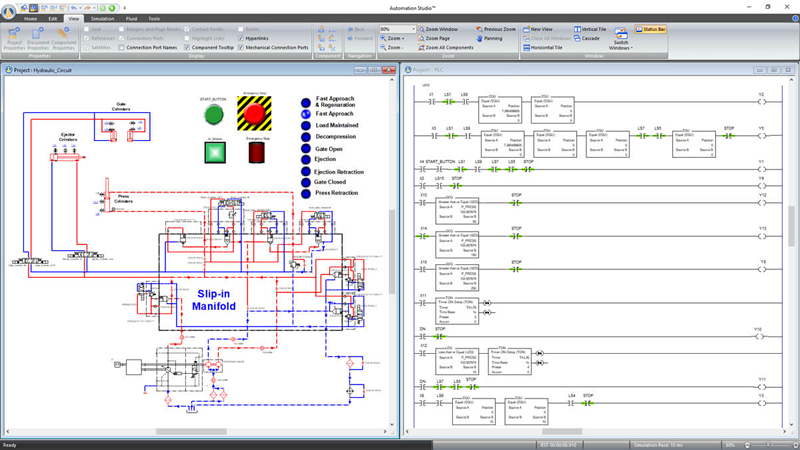Toggle Mechanical Connection Ports checkbox
This screenshot has width=800, height=450.
[x=241, y=47]
